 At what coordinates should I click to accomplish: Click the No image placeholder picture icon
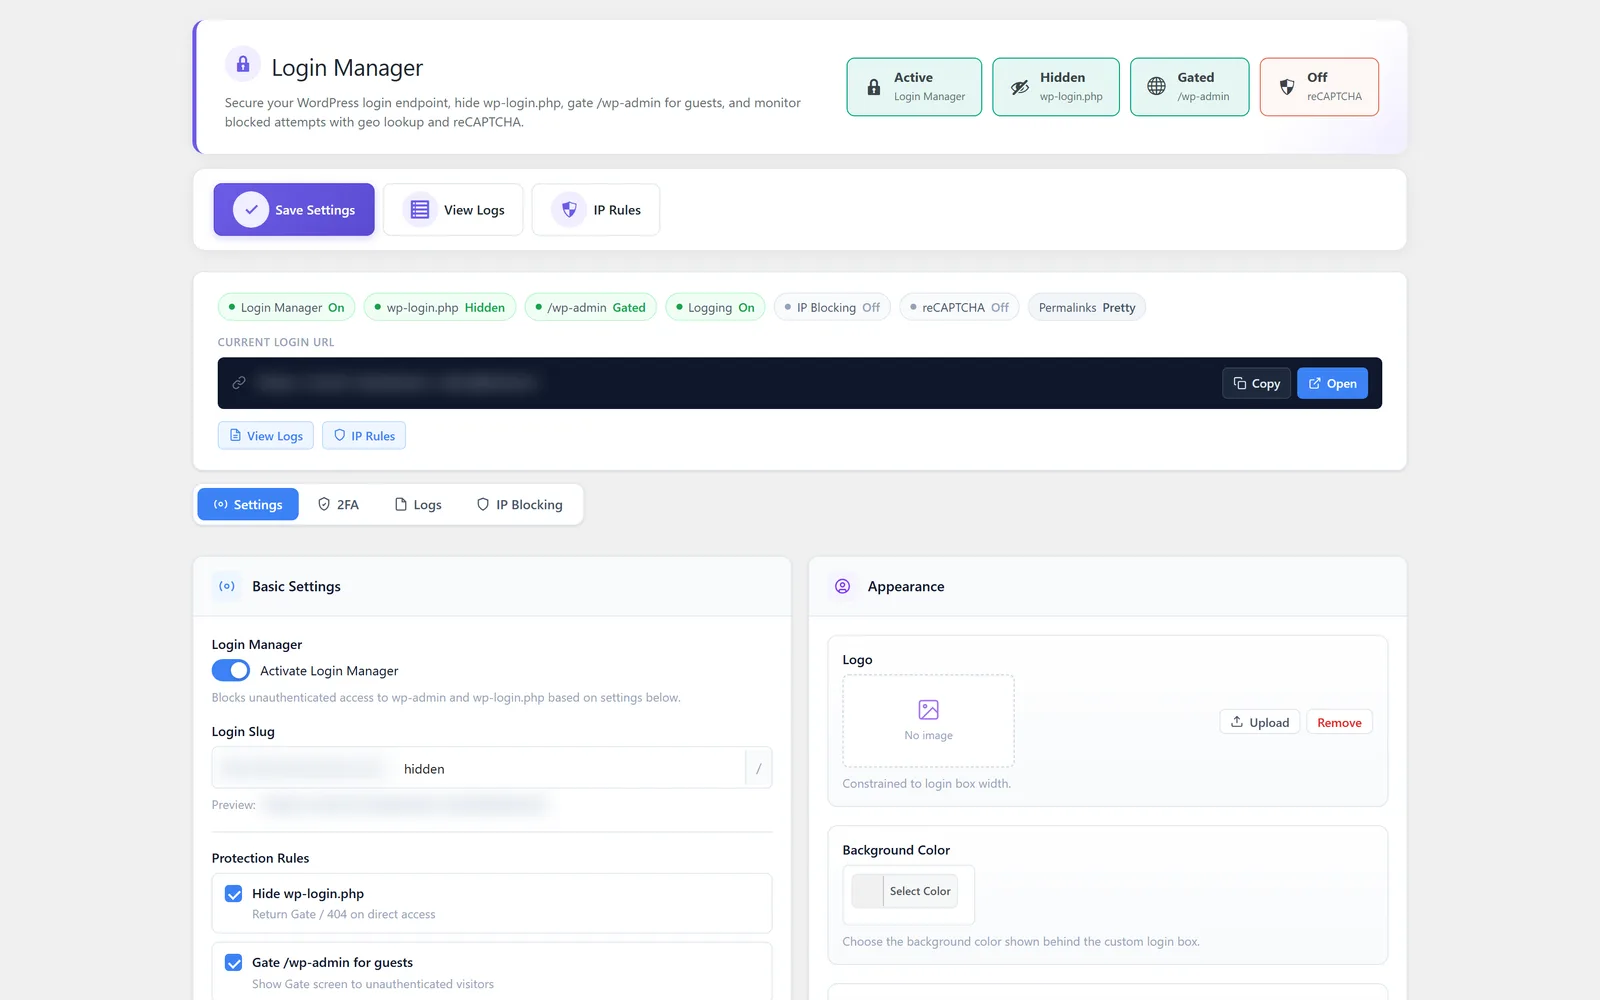[929, 710]
